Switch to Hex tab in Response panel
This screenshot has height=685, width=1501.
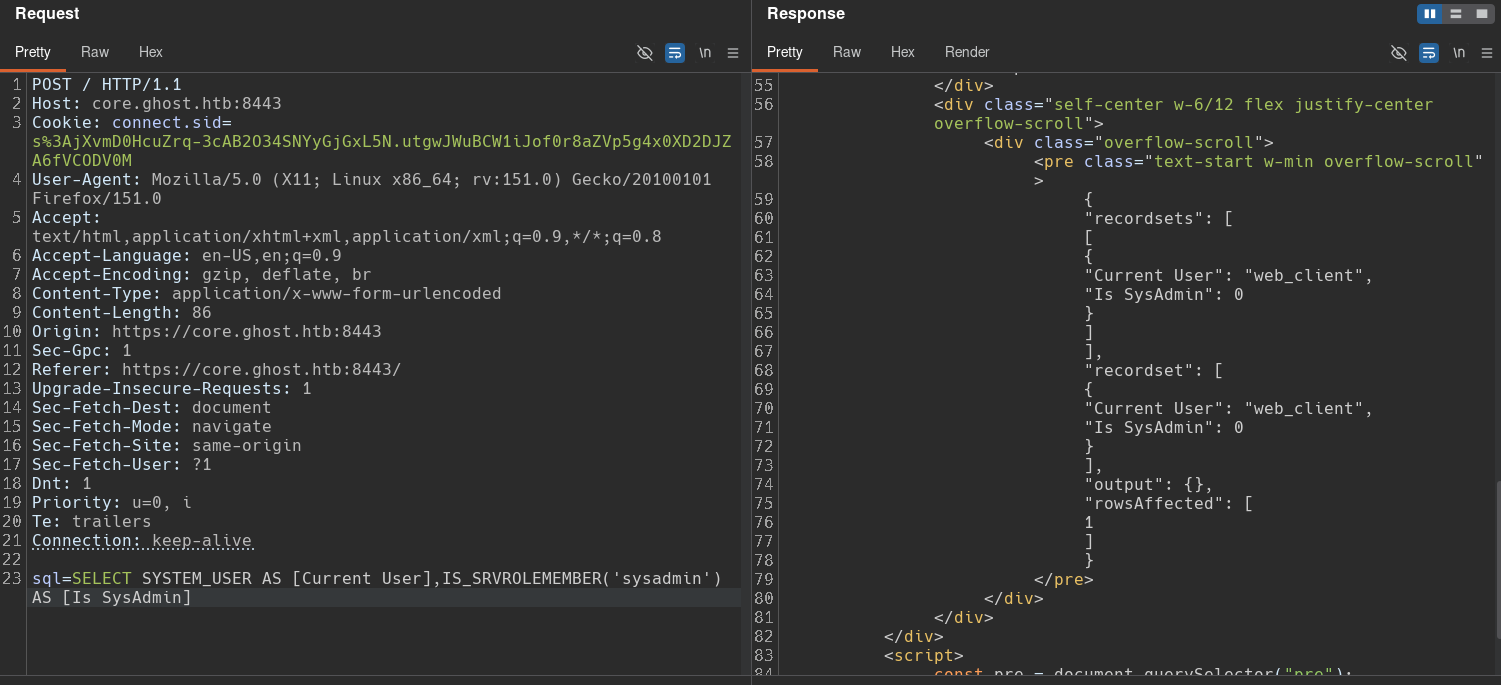tap(903, 52)
